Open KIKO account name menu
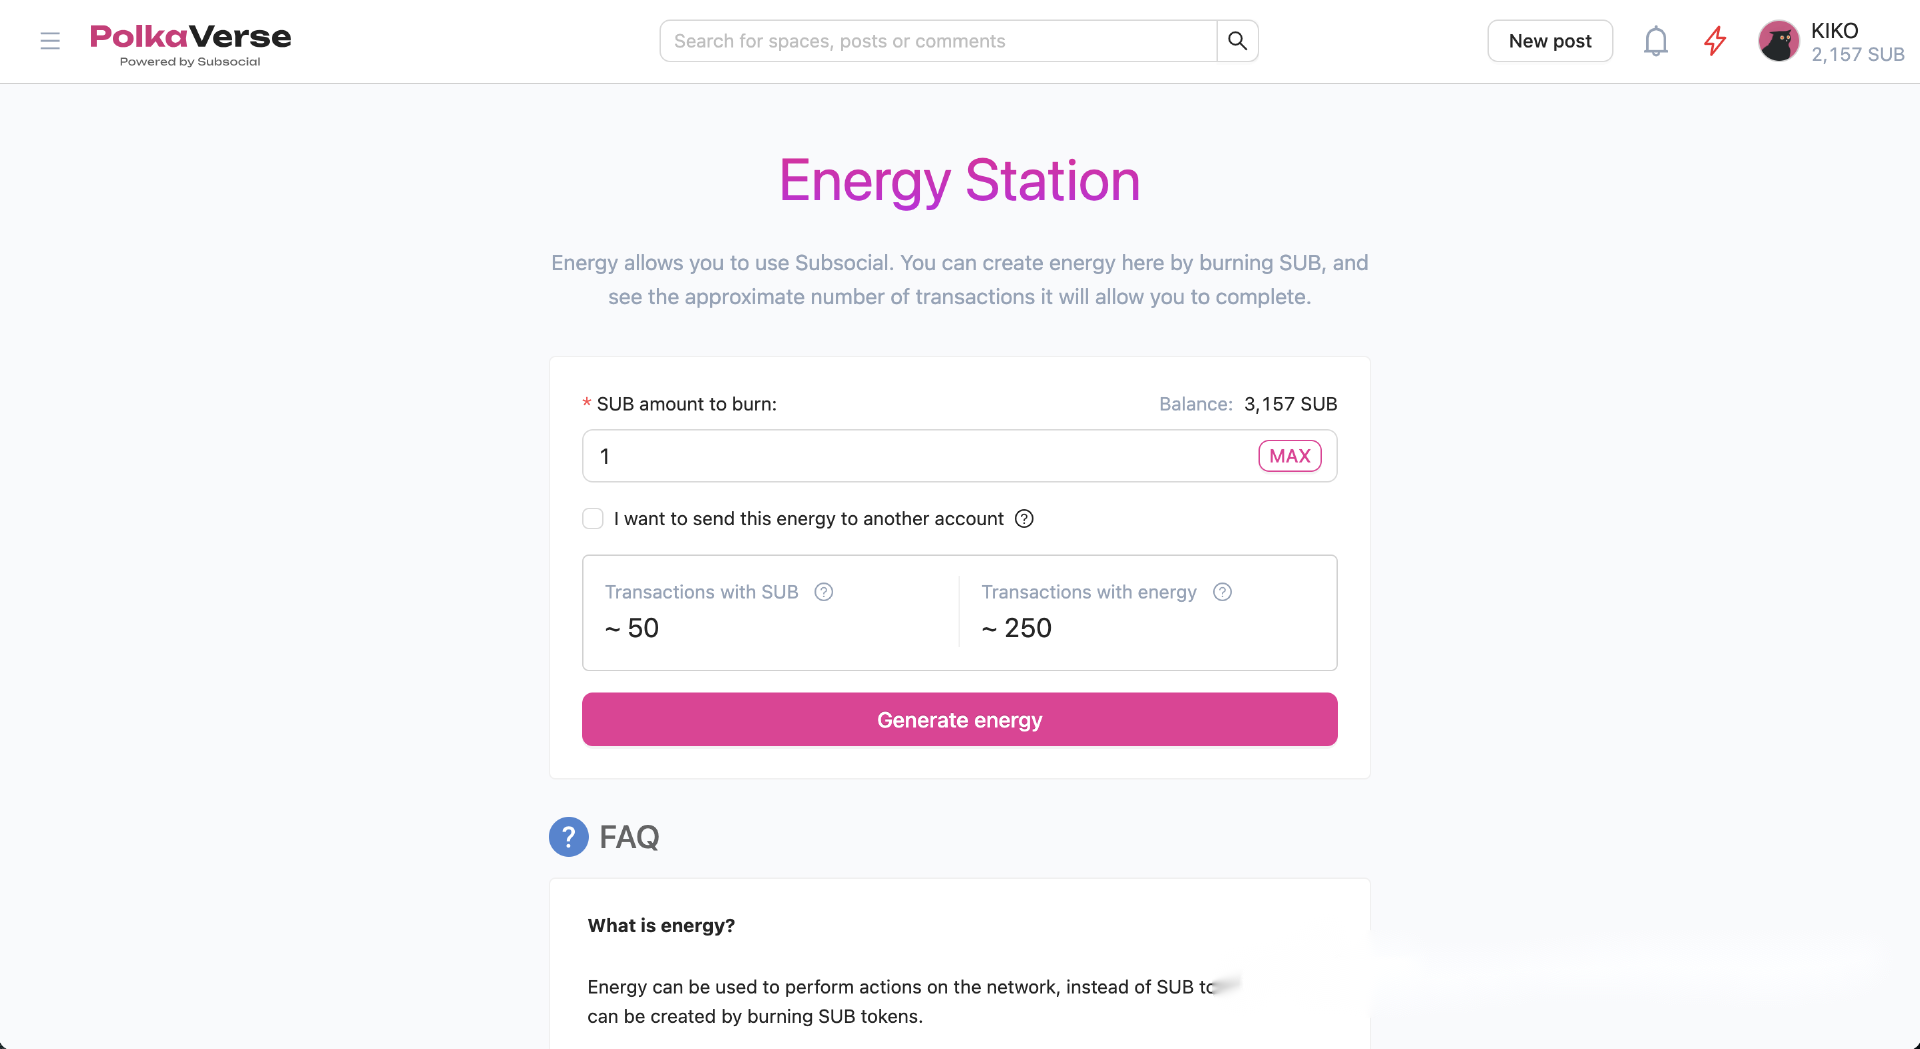This screenshot has width=1920, height=1049. (x=1834, y=31)
